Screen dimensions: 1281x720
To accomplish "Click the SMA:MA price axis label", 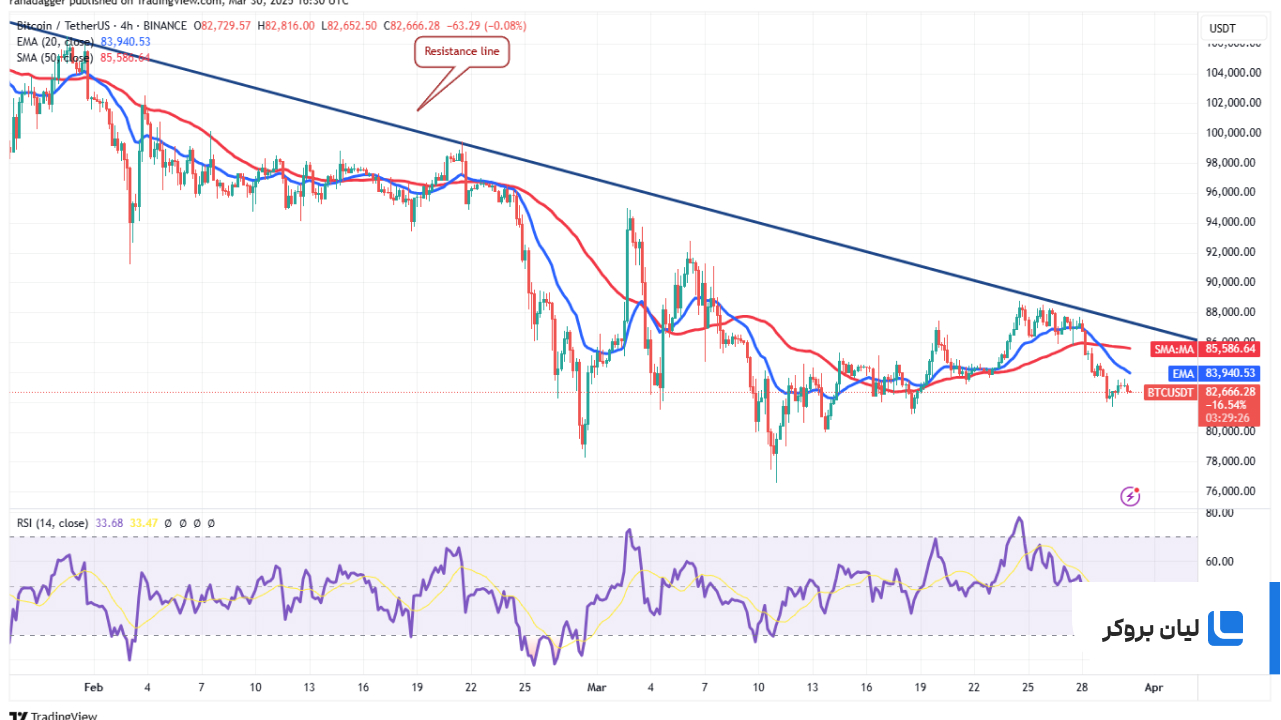I will click(1173, 350).
